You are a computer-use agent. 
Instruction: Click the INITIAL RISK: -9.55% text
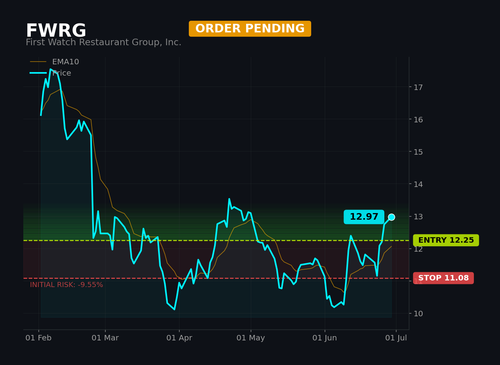tap(66, 285)
